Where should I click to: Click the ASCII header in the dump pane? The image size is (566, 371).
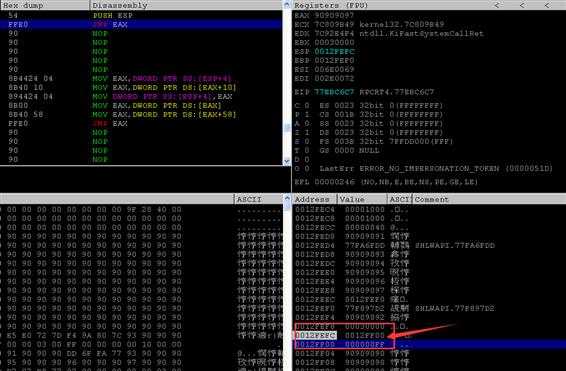coord(258,199)
